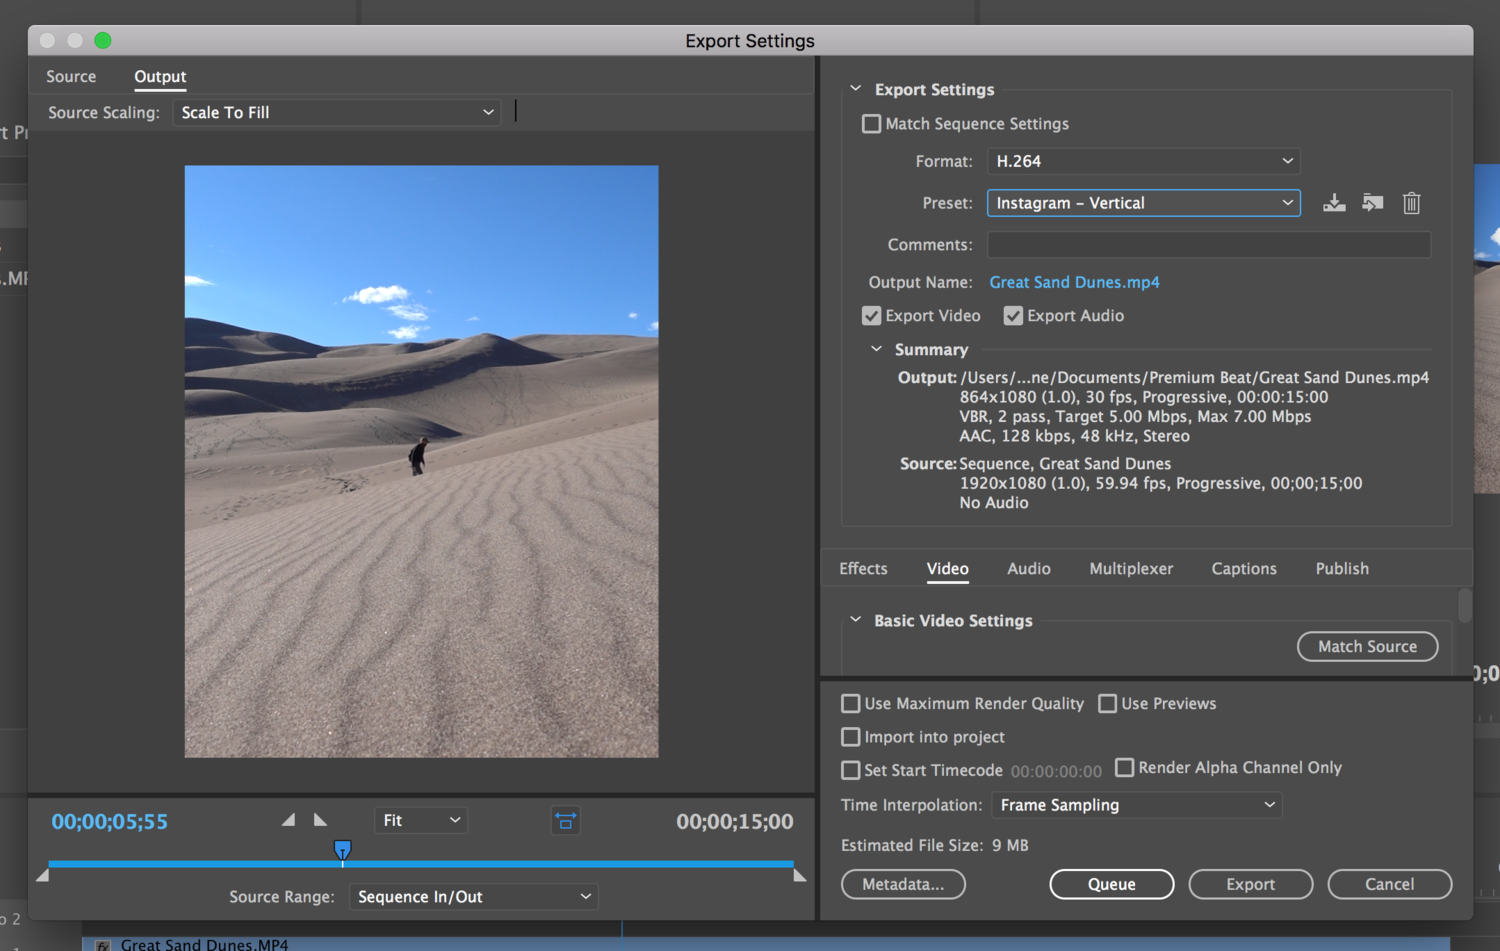This screenshot has width=1500, height=951.
Task: Collapse the Summary section
Action: tap(876, 349)
